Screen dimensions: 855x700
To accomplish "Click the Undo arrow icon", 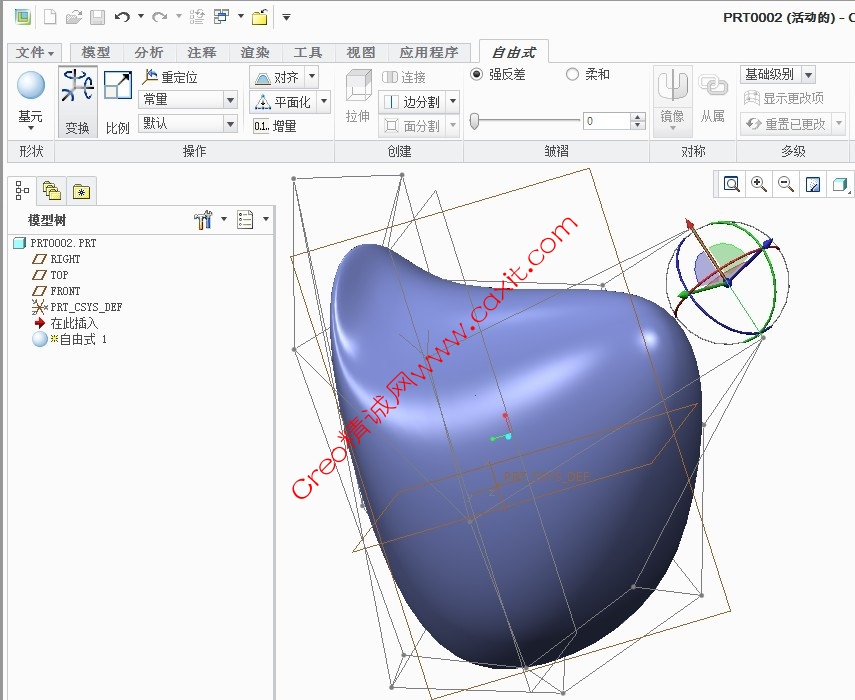I will point(122,17).
